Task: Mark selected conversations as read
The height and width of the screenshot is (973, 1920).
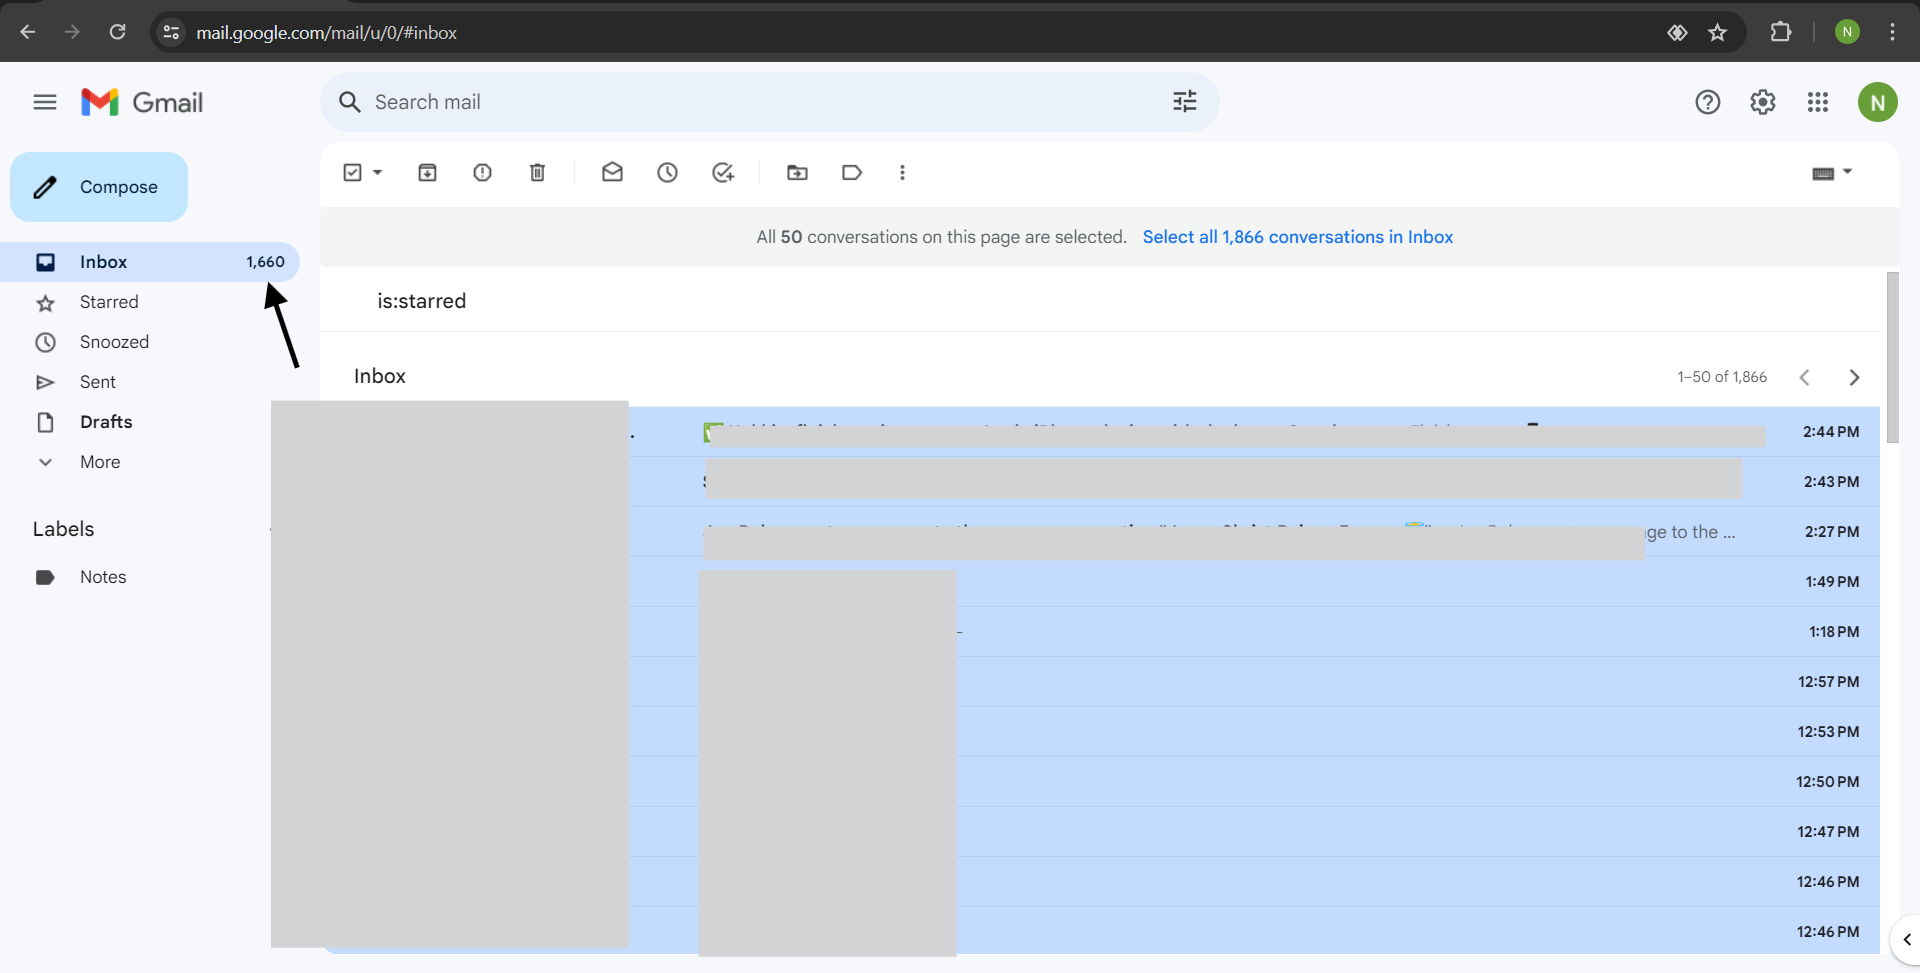Action: (x=612, y=173)
